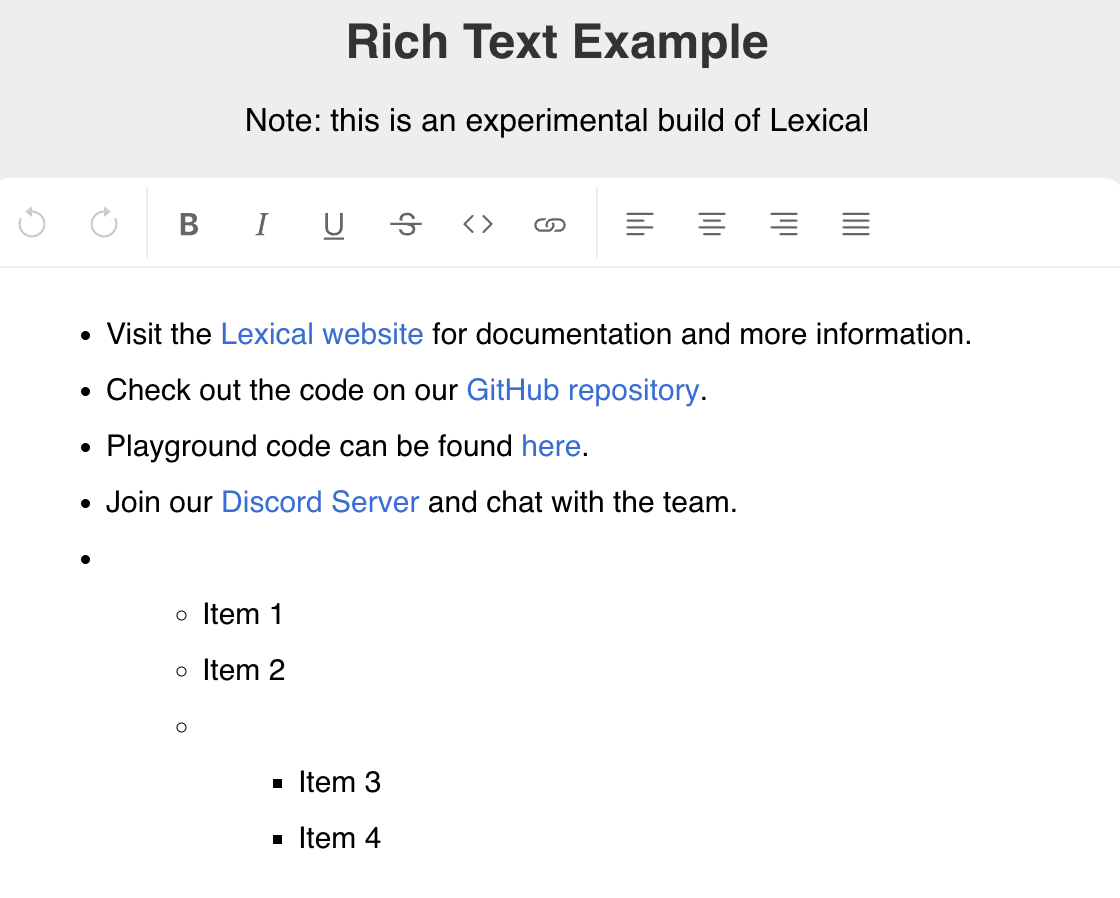Toggle italic formatting
This screenshot has height=898, width=1120.
[261, 224]
